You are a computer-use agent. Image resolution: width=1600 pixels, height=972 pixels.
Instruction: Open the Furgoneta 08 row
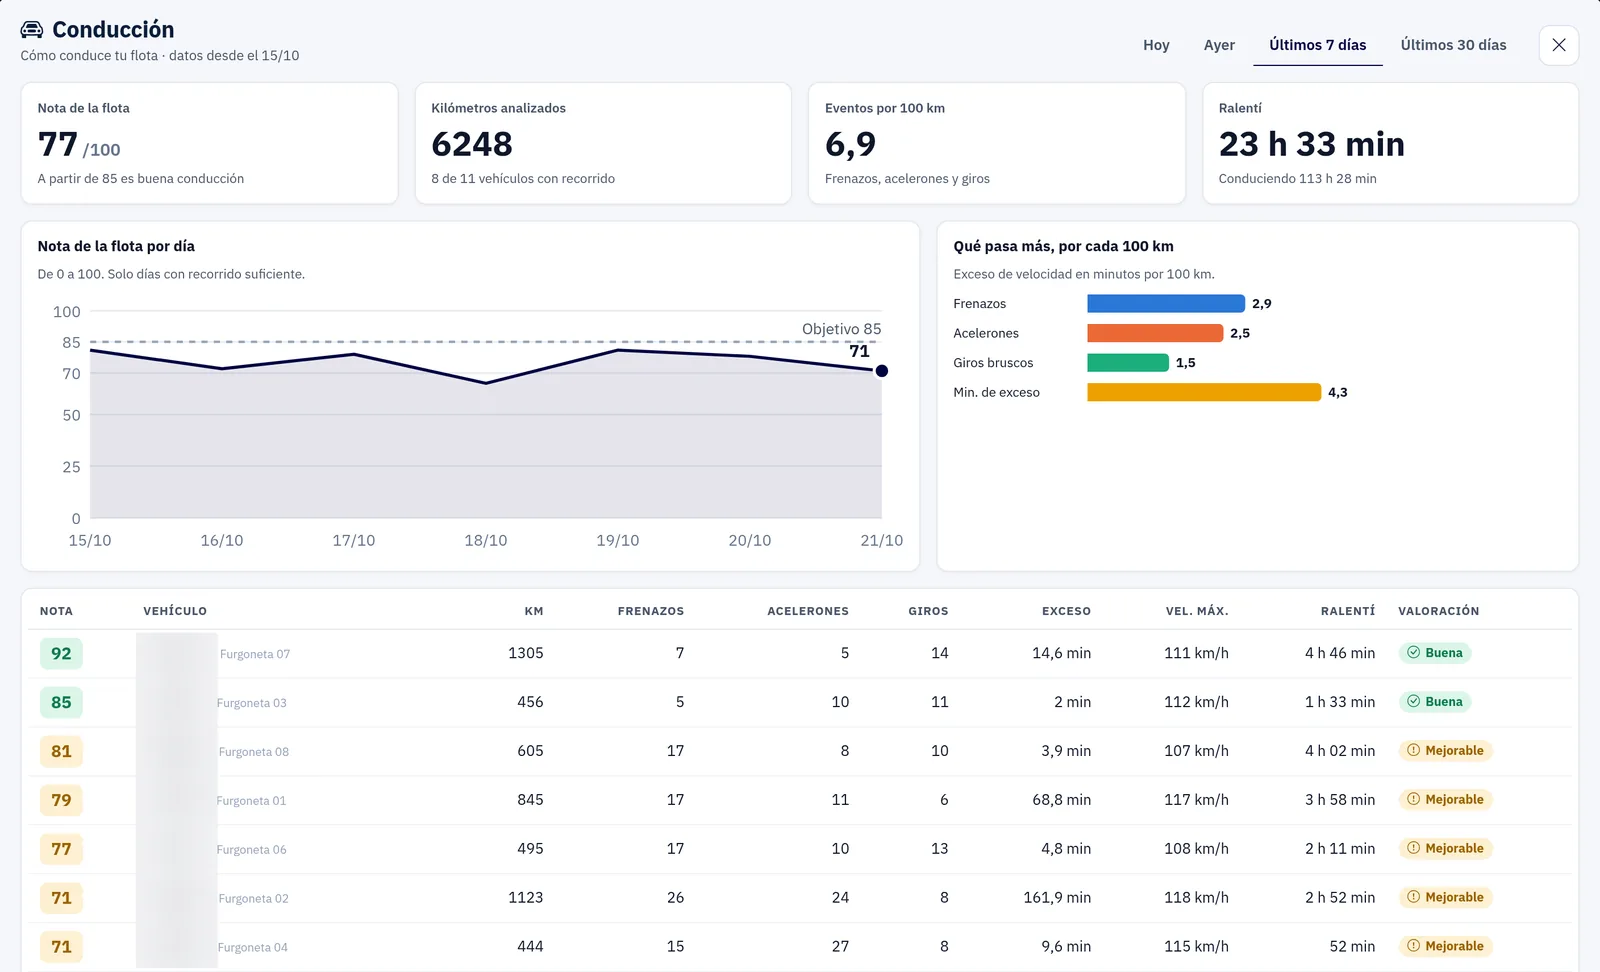click(800, 751)
